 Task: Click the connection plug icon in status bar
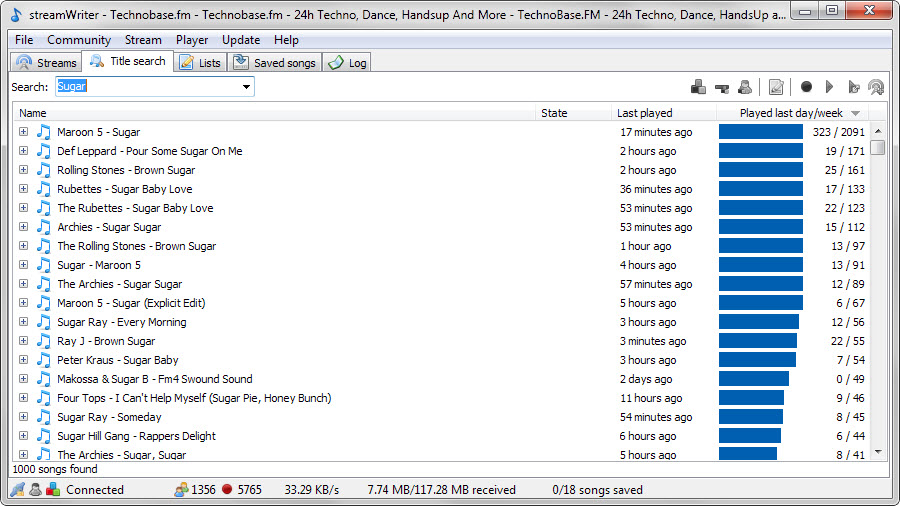pyautogui.click(x=17, y=489)
